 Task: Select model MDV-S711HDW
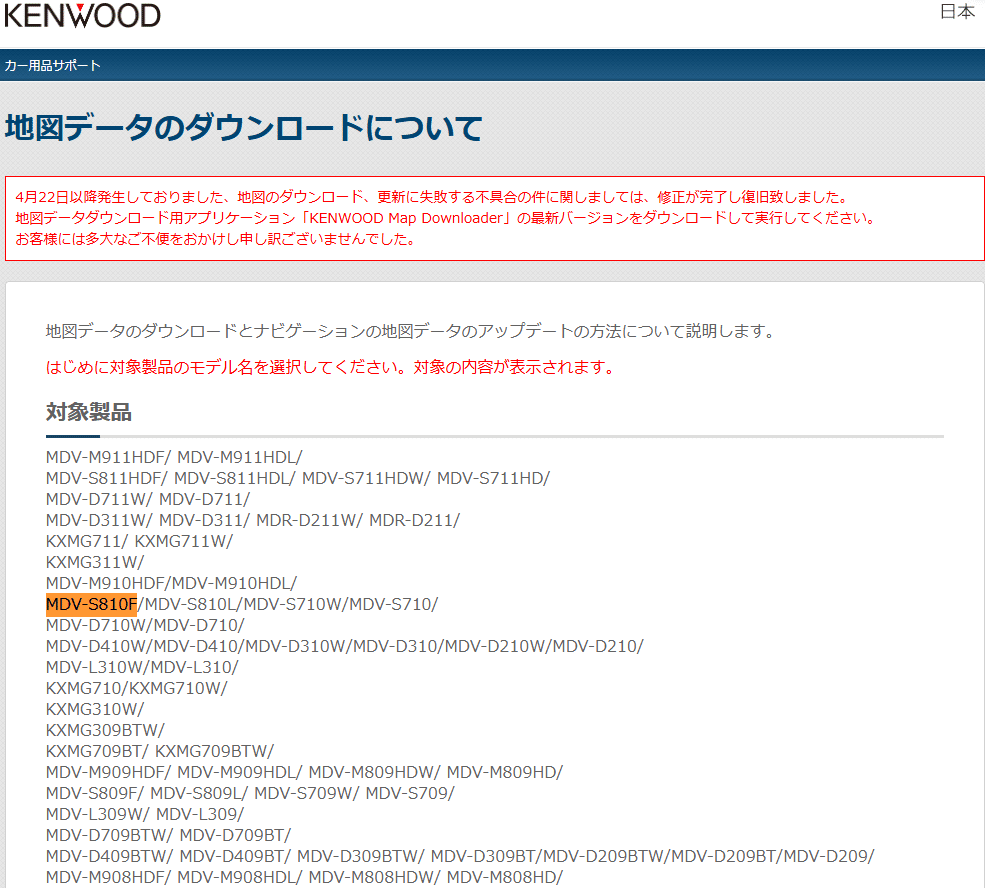[363, 478]
